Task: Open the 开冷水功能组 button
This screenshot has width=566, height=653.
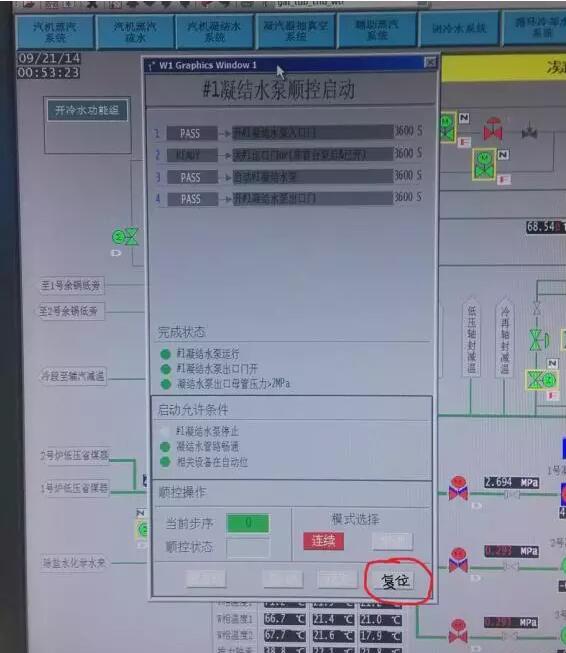Action: click(87, 110)
